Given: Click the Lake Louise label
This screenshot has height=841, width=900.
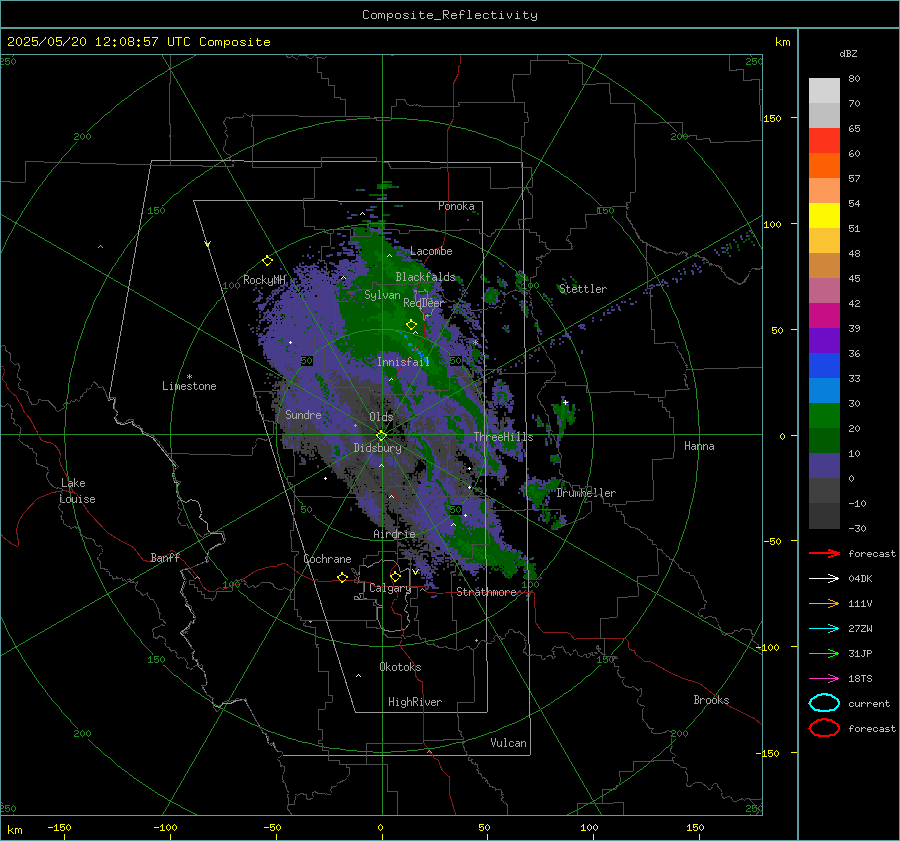Looking at the screenshot, I should click(77, 491).
